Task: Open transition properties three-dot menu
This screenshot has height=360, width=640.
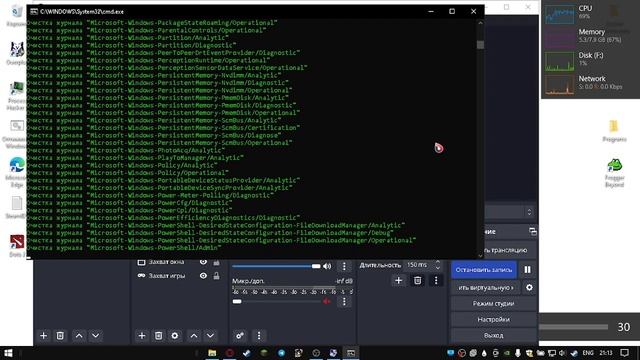Action: (x=436, y=280)
